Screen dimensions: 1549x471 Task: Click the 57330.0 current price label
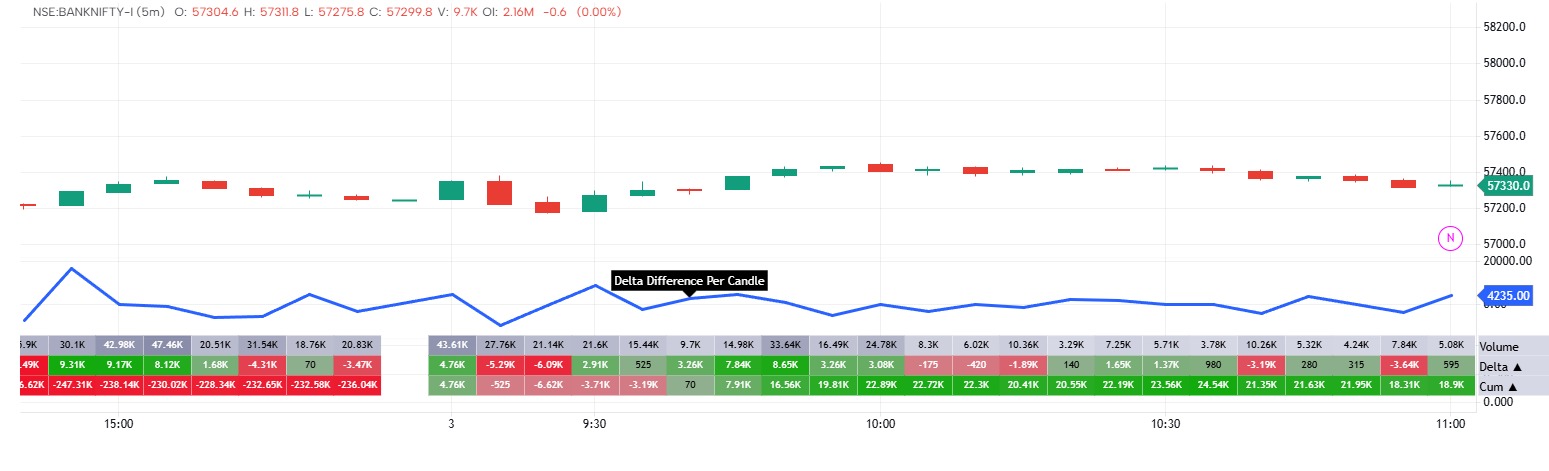click(x=1507, y=186)
